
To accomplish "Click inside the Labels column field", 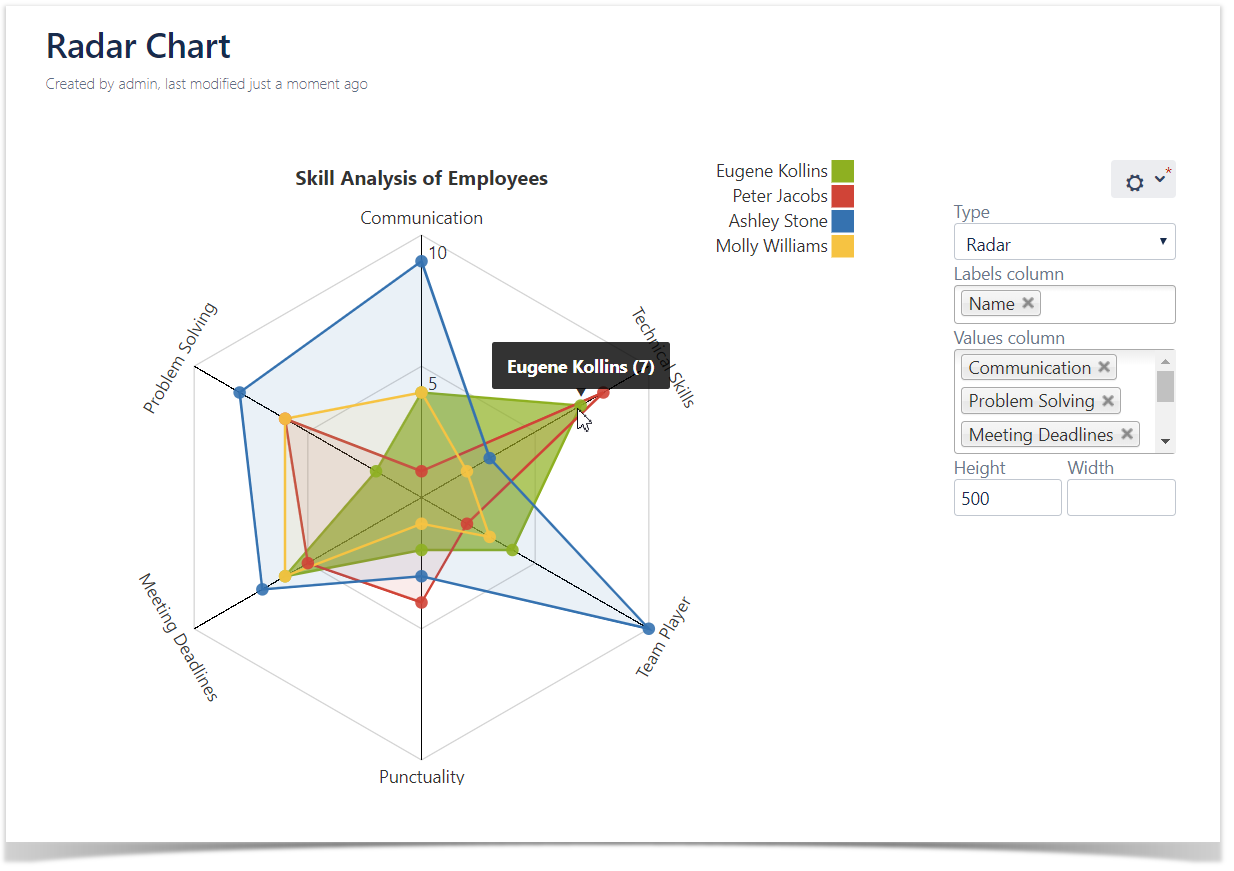I will (x=1105, y=304).
